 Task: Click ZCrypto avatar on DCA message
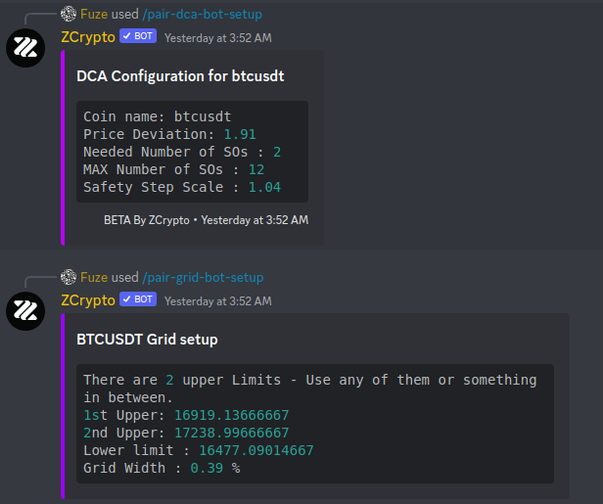click(x=25, y=48)
